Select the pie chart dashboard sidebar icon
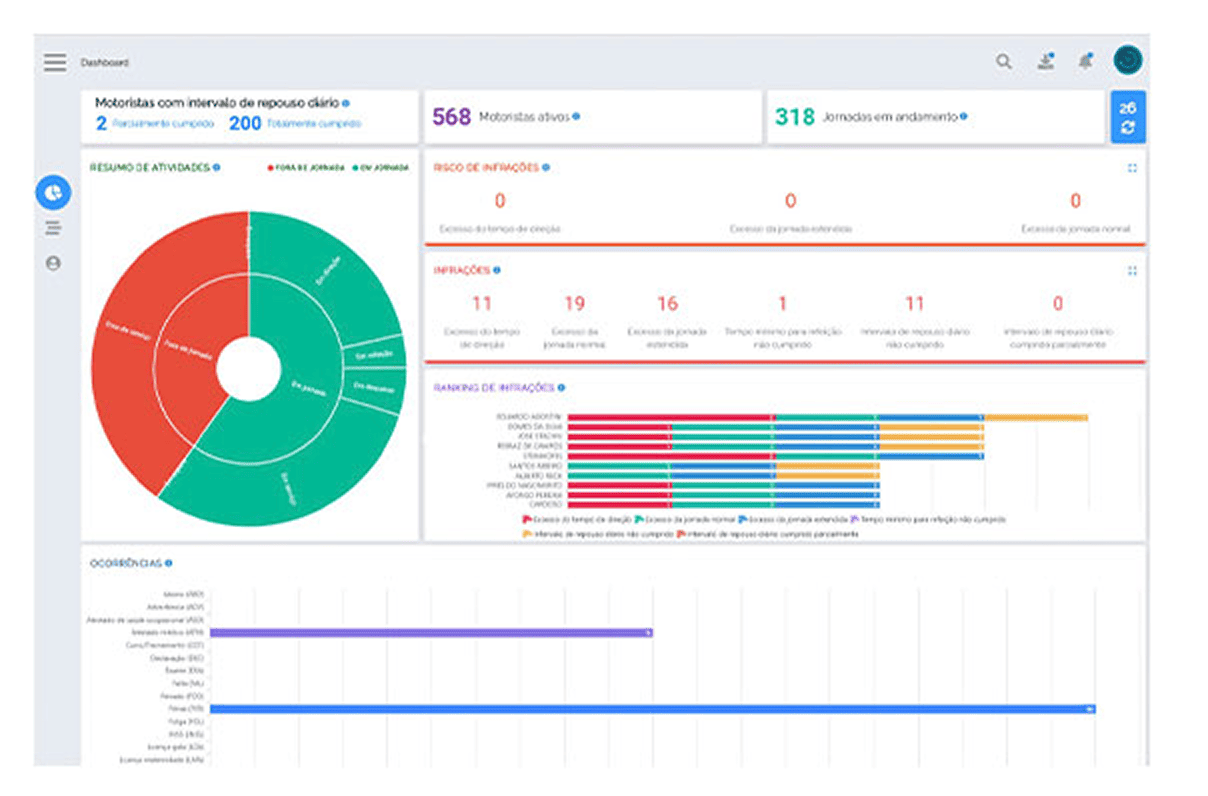Viewport: 1208px width, 796px height. [53, 192]
